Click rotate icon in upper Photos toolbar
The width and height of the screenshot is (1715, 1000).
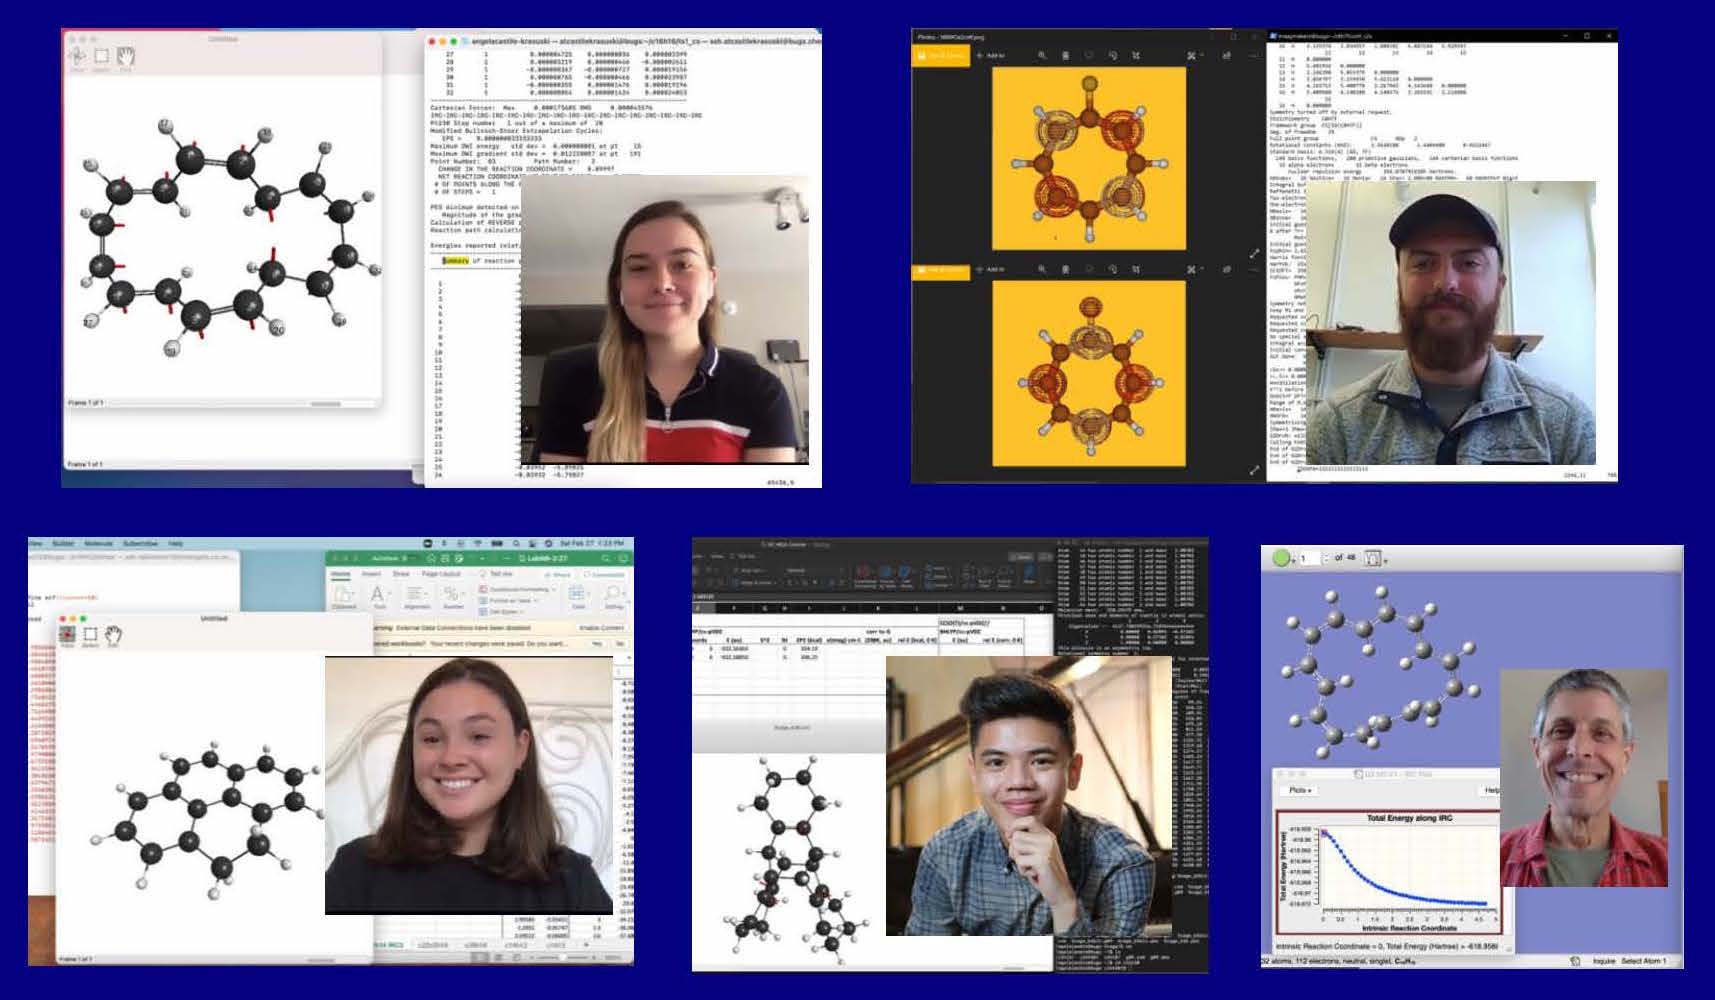coord(1113,55)
